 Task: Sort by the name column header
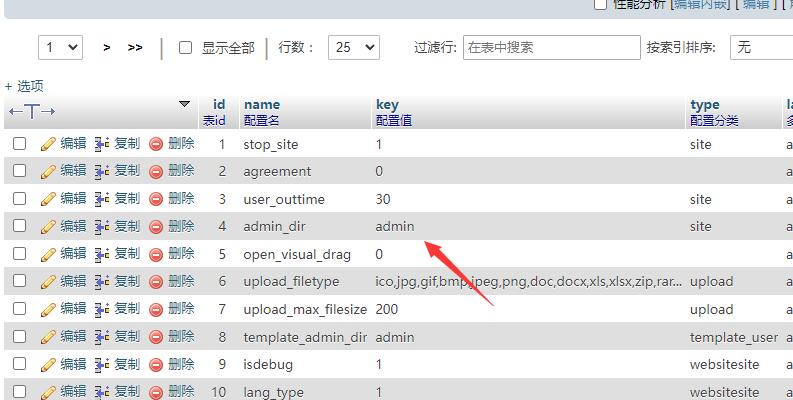pos(262,104)
